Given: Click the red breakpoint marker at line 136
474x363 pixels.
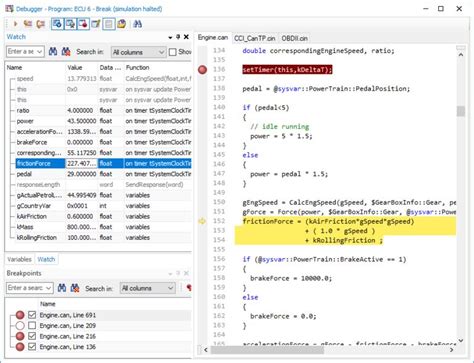Looking at the screenshot, I should [202, 70].
